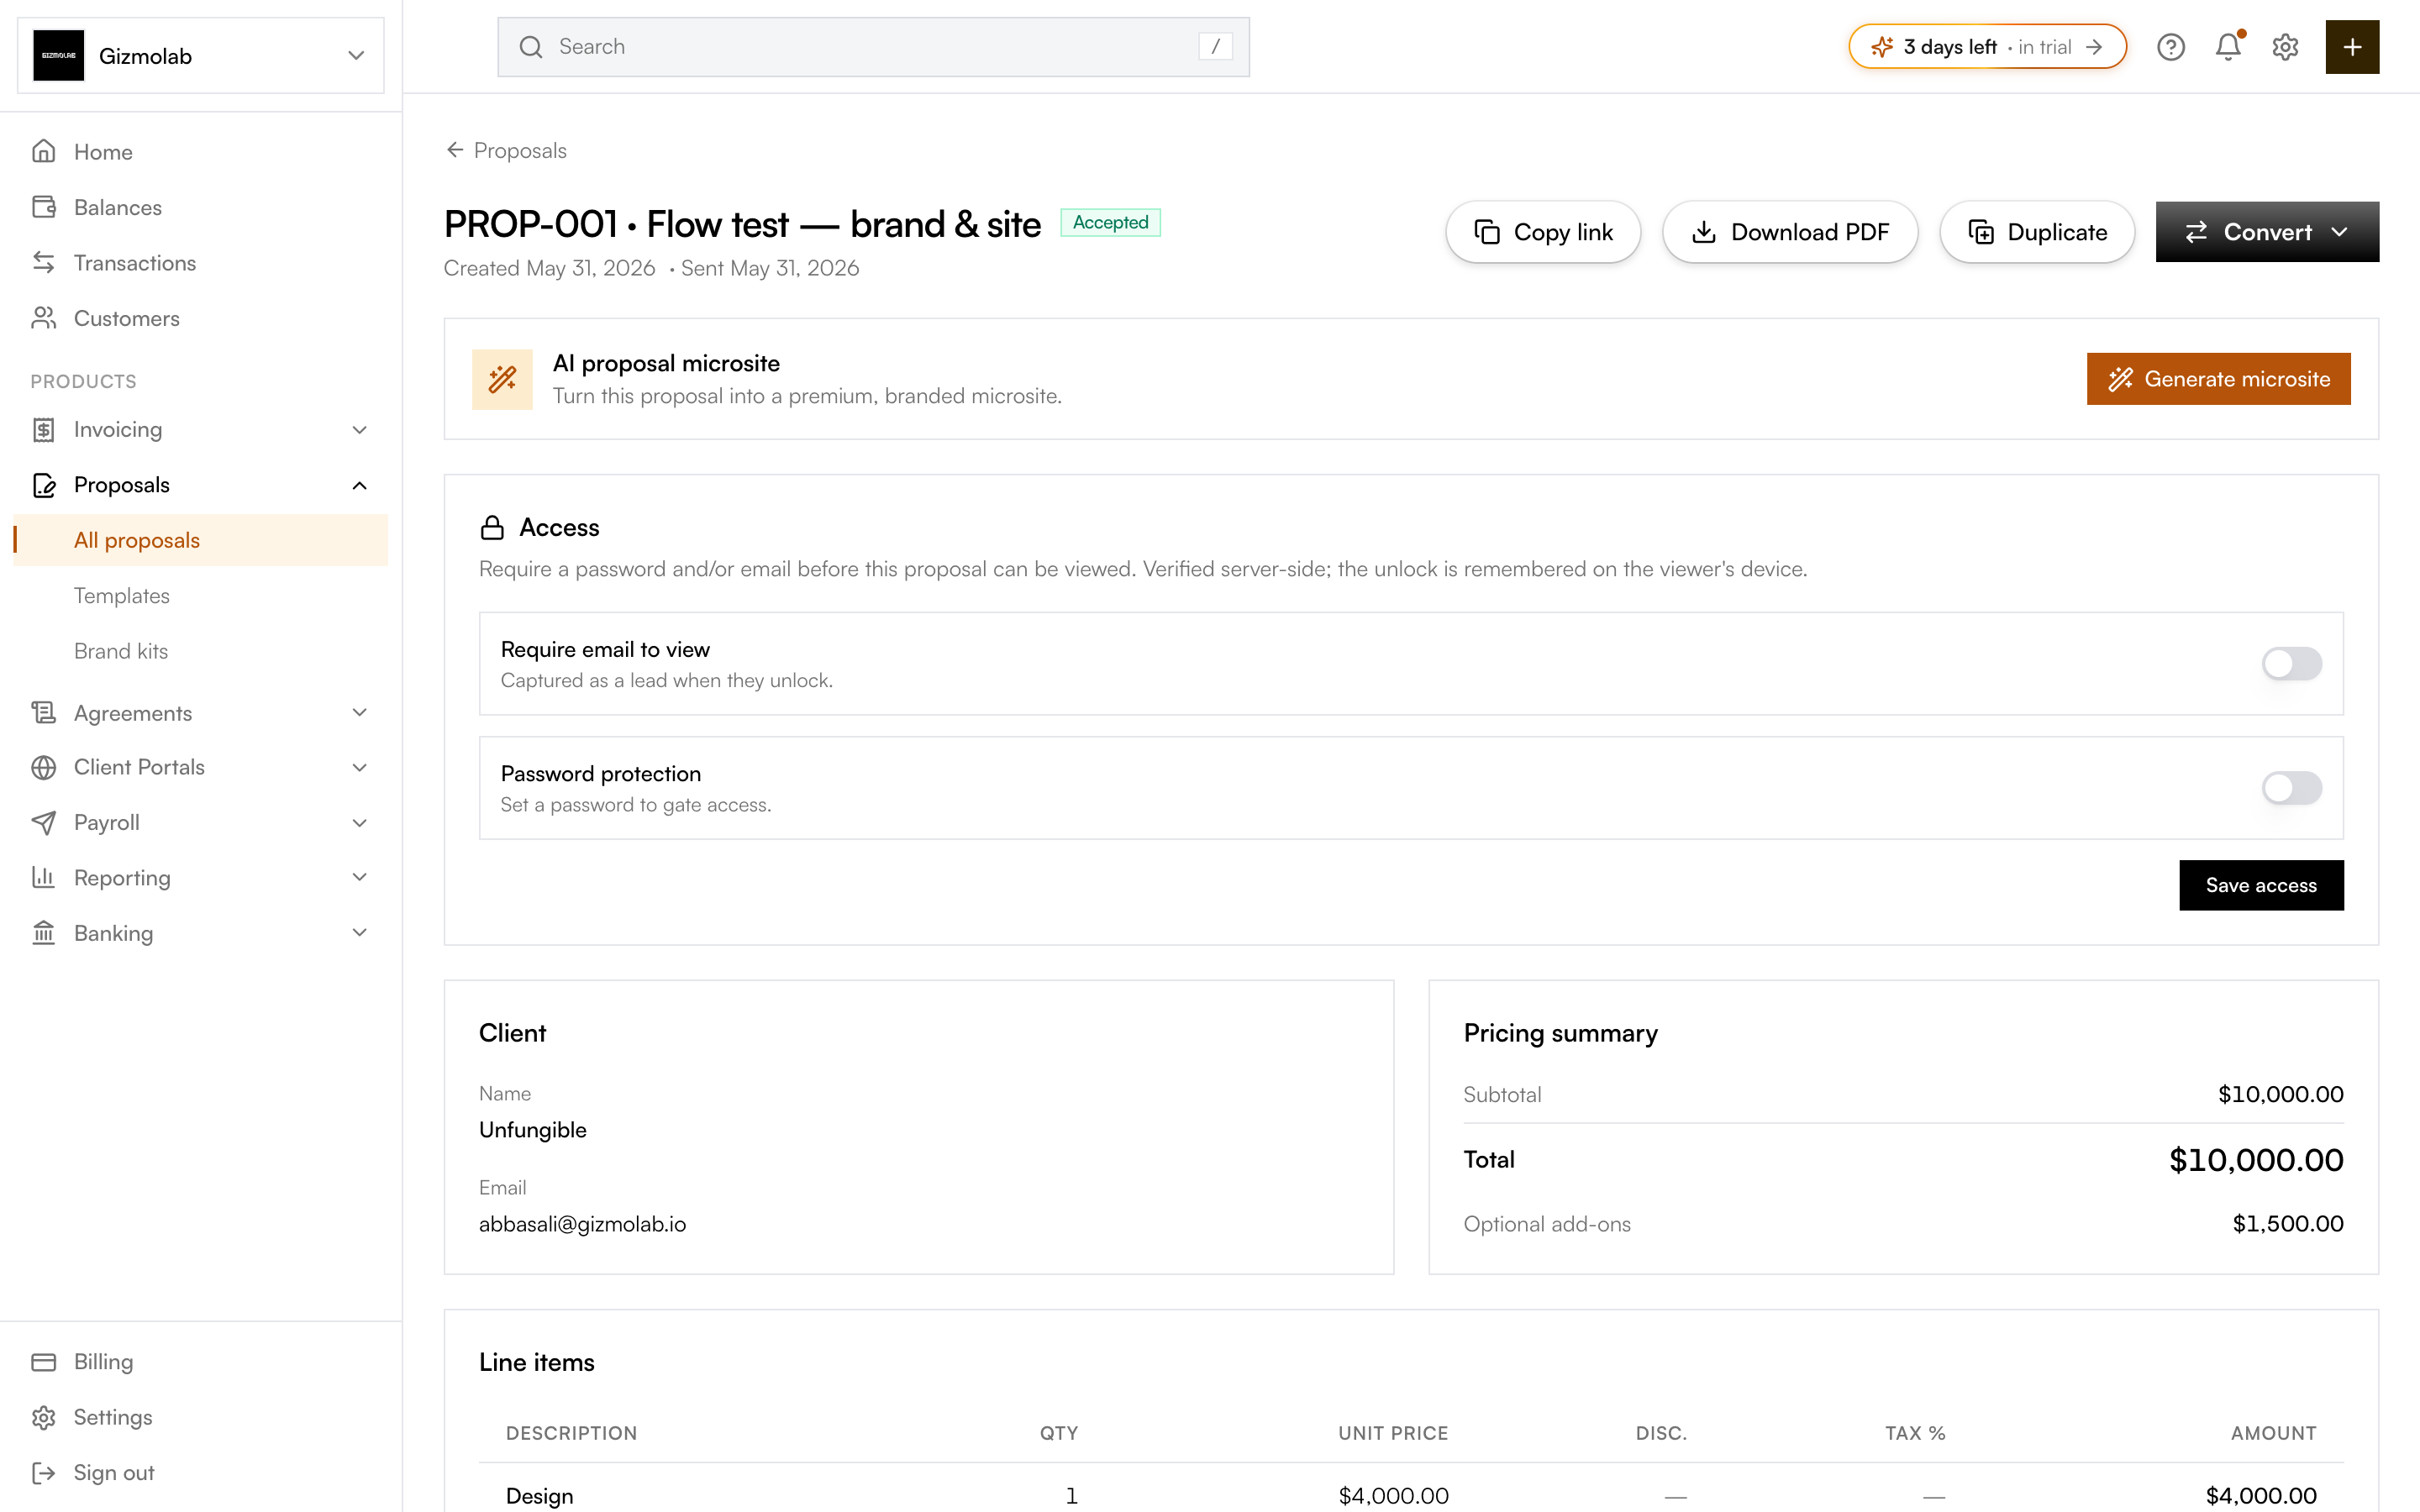Expand the Banking section chevron
This screenshot has height=1512, width=2420.
[360, 932]
